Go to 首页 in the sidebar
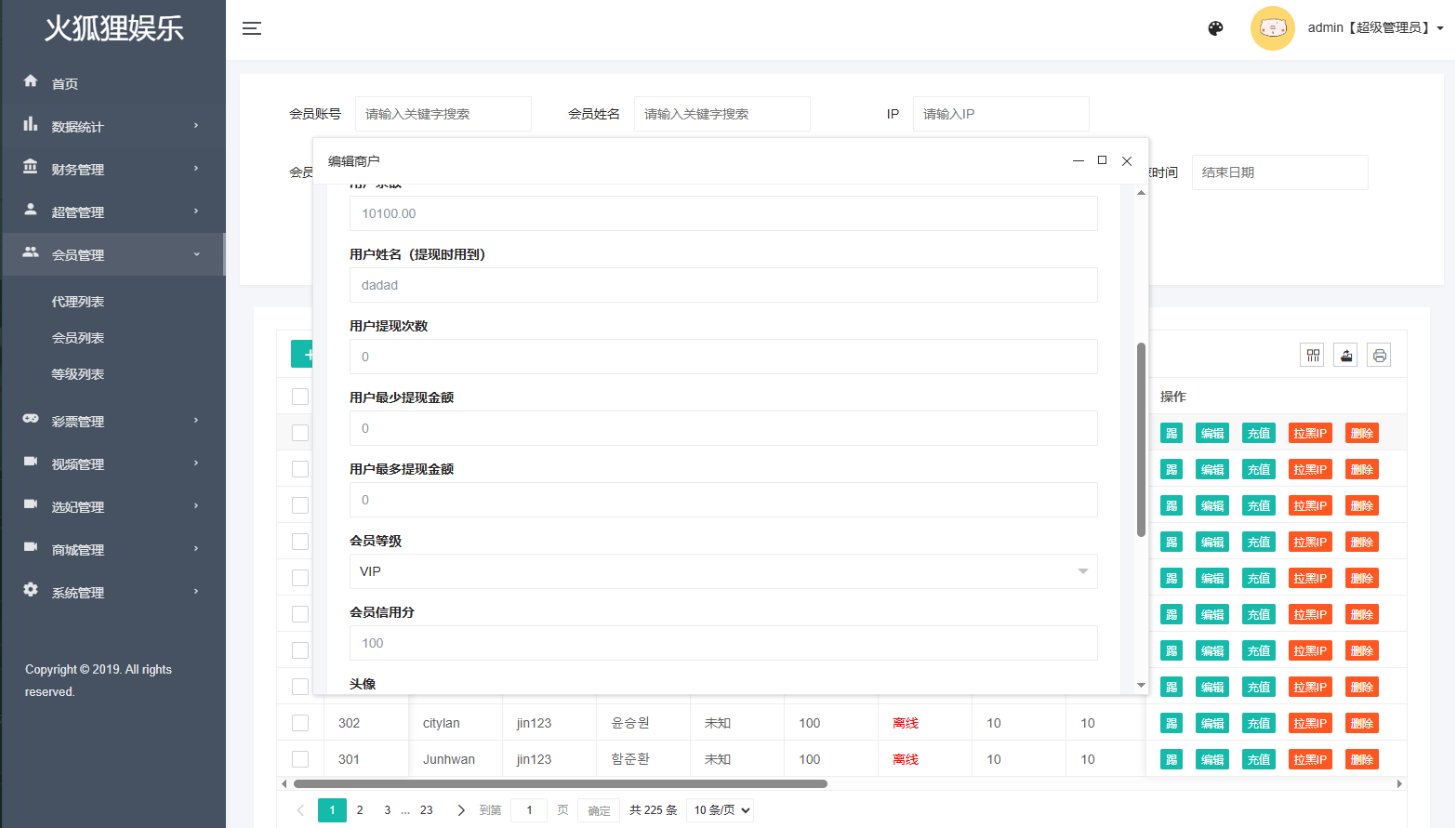Viewport: 1455px width, 828px height. pos(65,84)
